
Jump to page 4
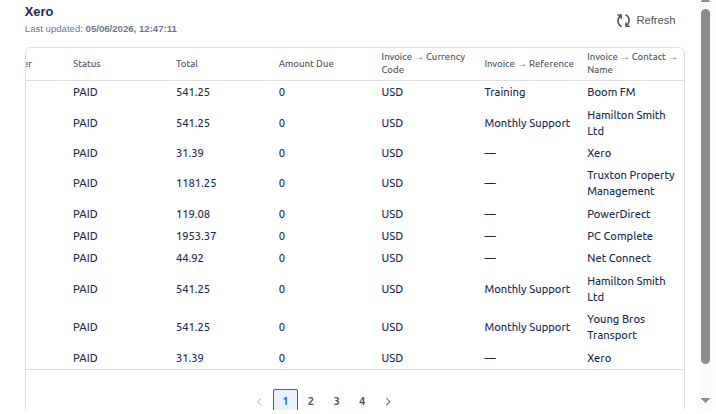coord(362,401)
